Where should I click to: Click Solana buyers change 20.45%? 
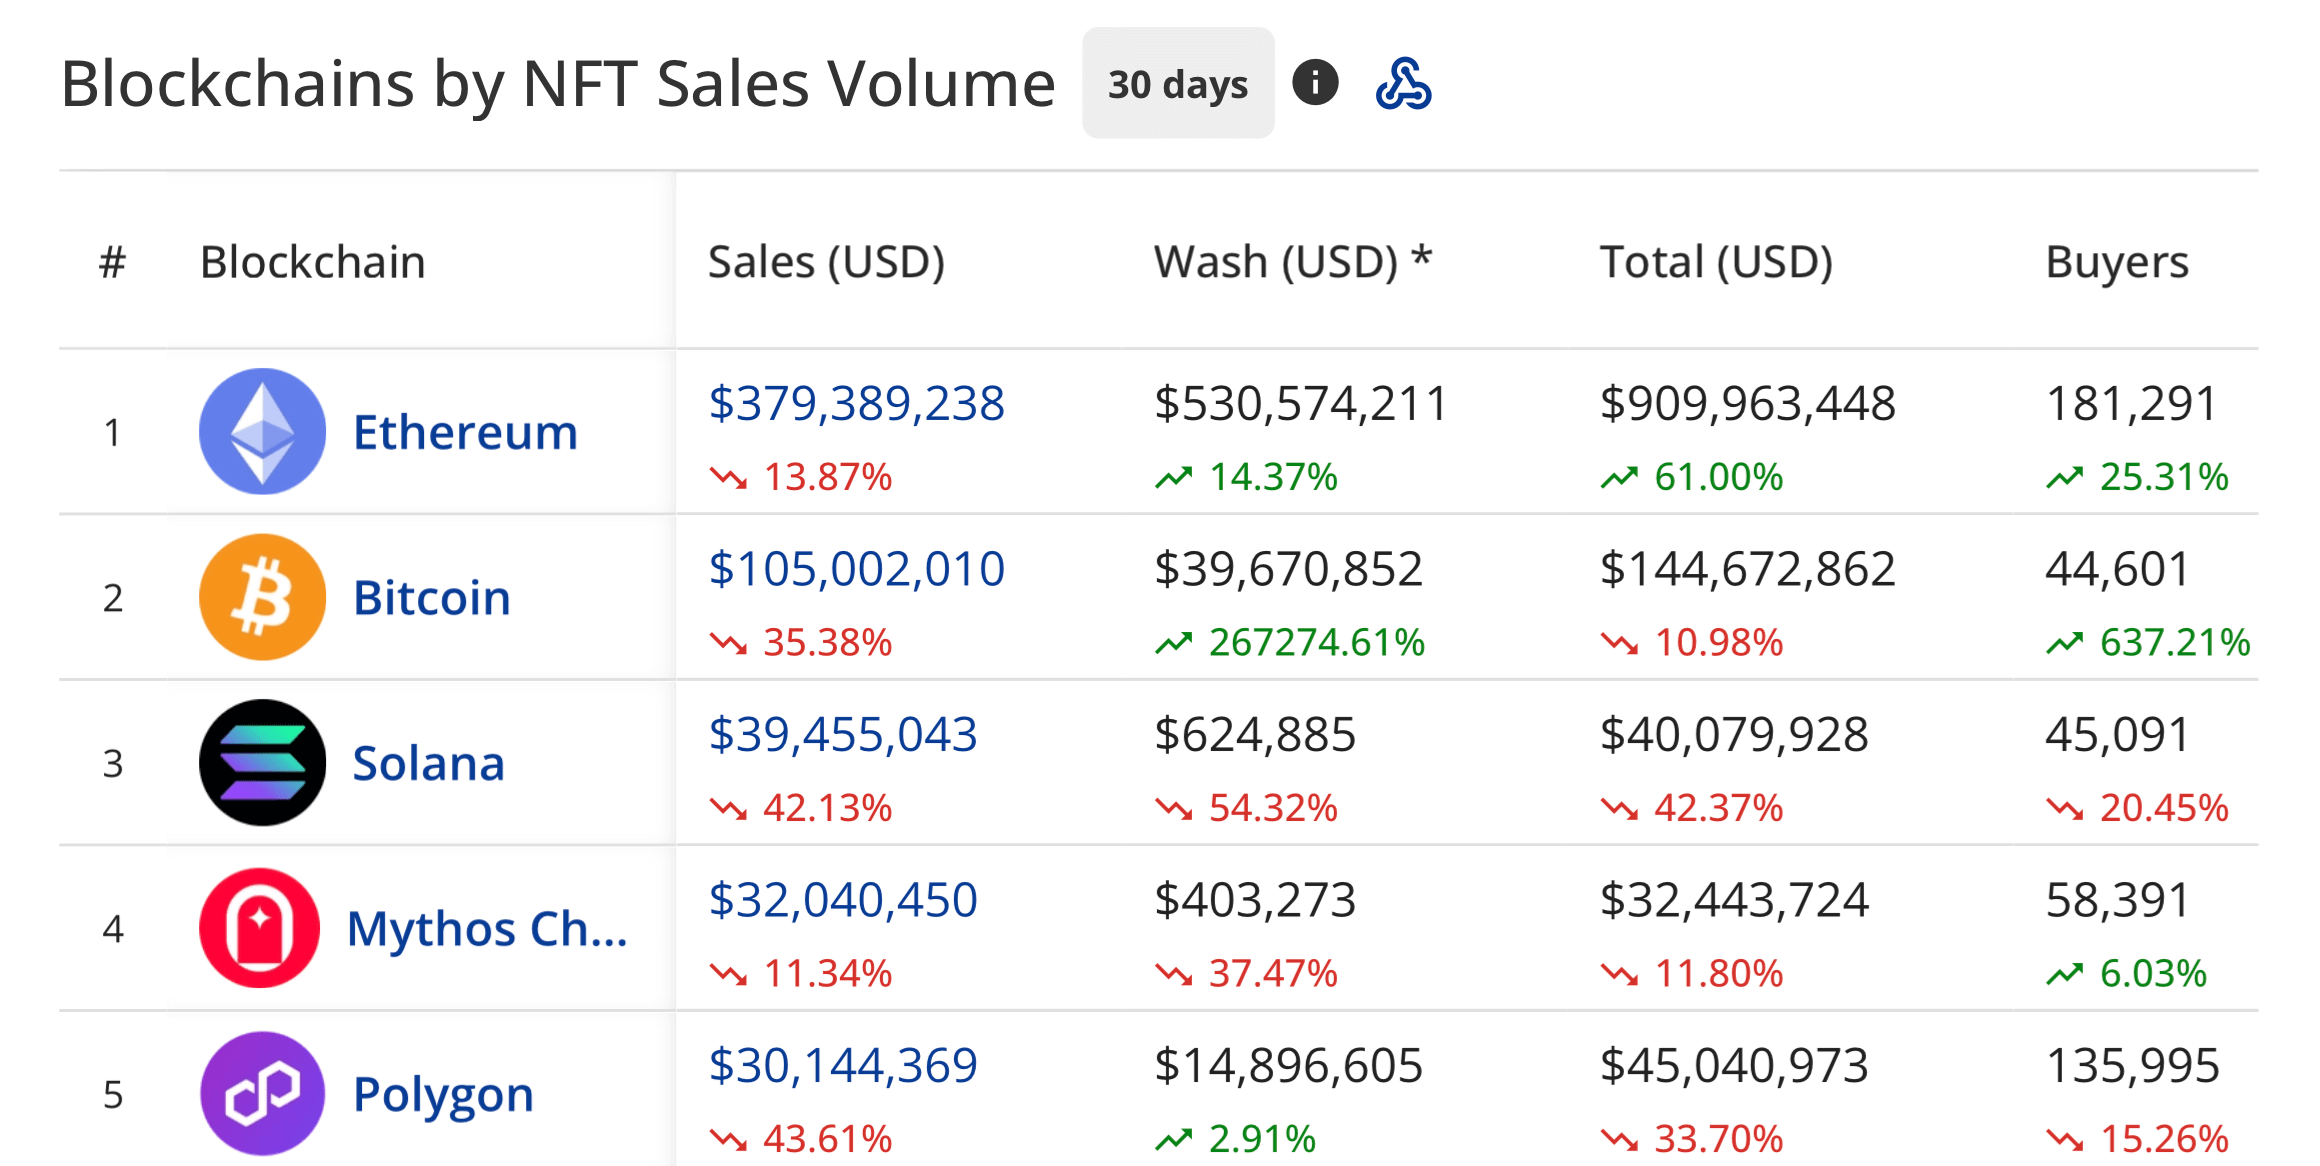point(2137,808)
